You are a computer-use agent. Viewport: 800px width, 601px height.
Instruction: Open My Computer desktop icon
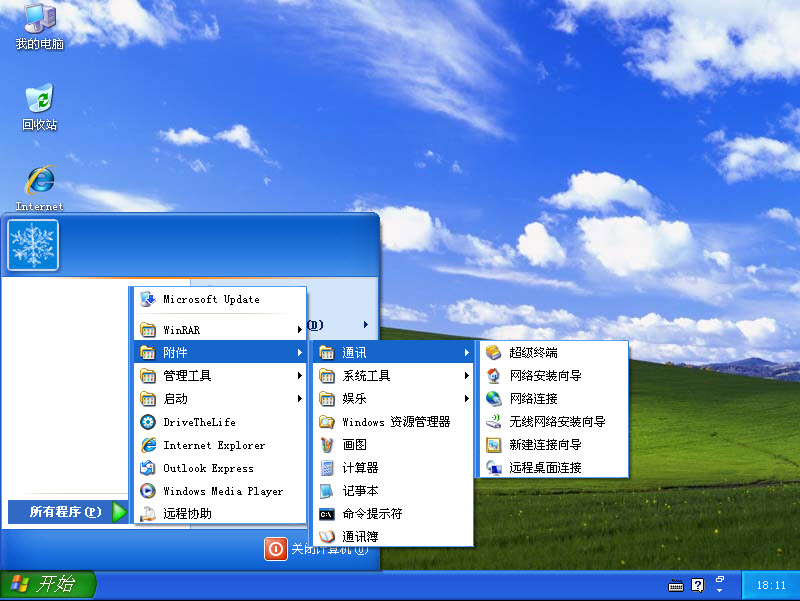pyautogui.click(x=39, y=26)
